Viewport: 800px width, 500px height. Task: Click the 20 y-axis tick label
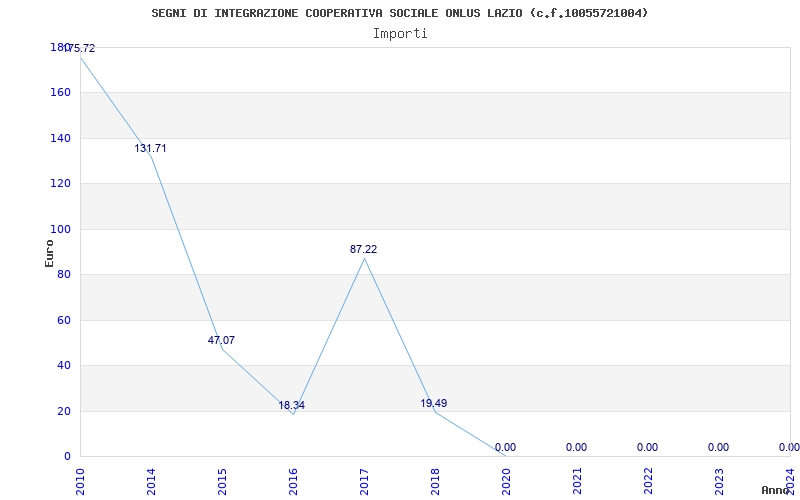point(64,411)
